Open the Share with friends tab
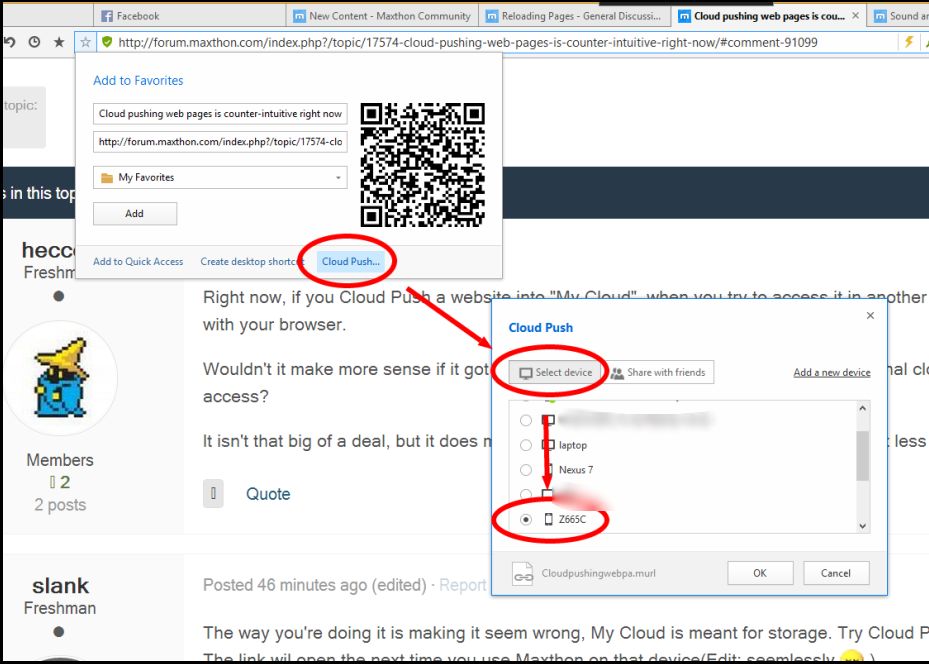929x664 pixels. 658,373
